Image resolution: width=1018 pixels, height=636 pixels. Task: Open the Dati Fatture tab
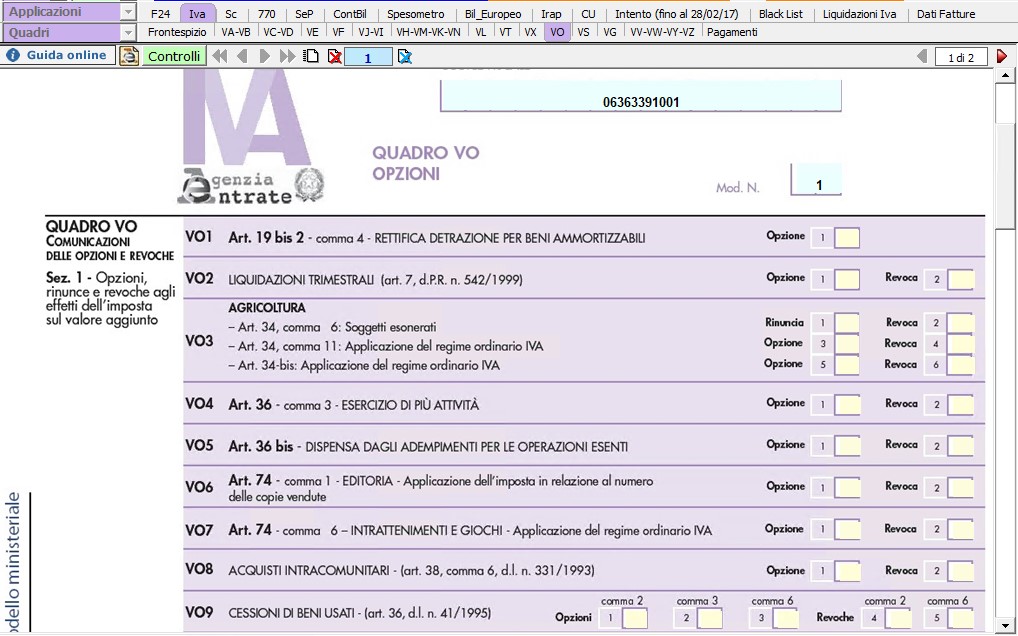pyautogui.click(x=945, y=14)
